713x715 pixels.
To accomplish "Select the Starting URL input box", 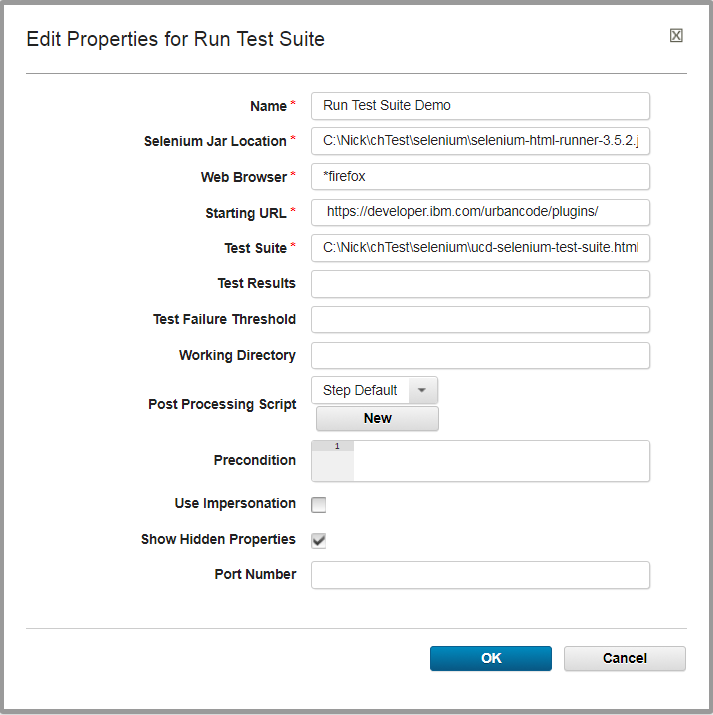I will tap(480, 212).
